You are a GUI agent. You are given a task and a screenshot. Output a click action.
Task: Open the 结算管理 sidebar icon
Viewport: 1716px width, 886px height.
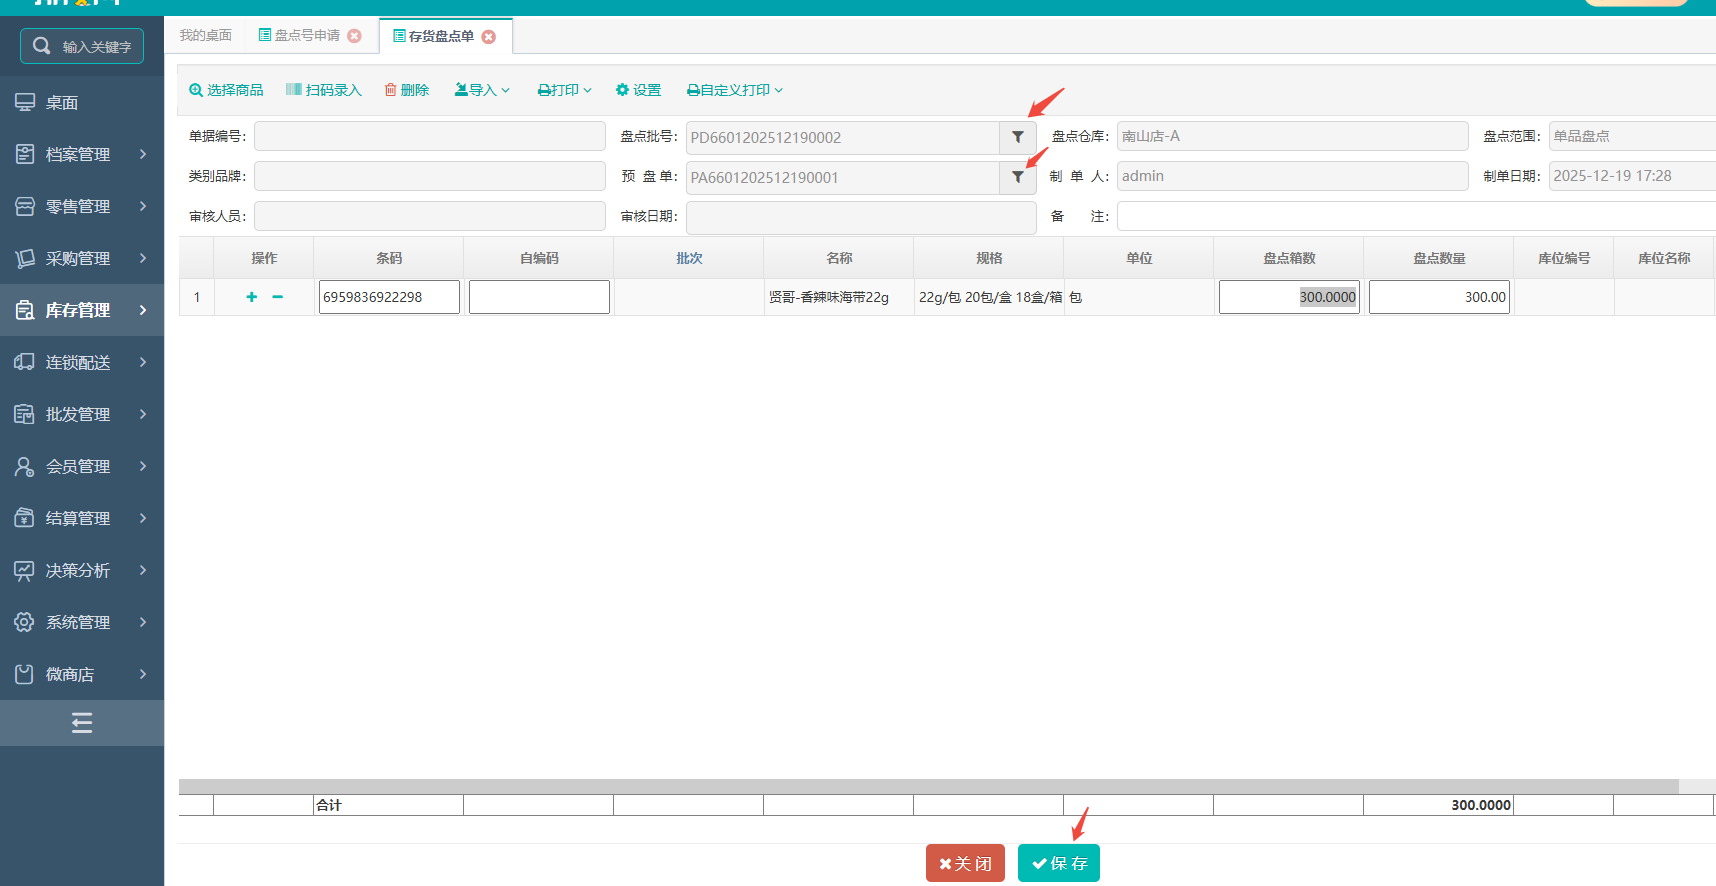point(25,518)
